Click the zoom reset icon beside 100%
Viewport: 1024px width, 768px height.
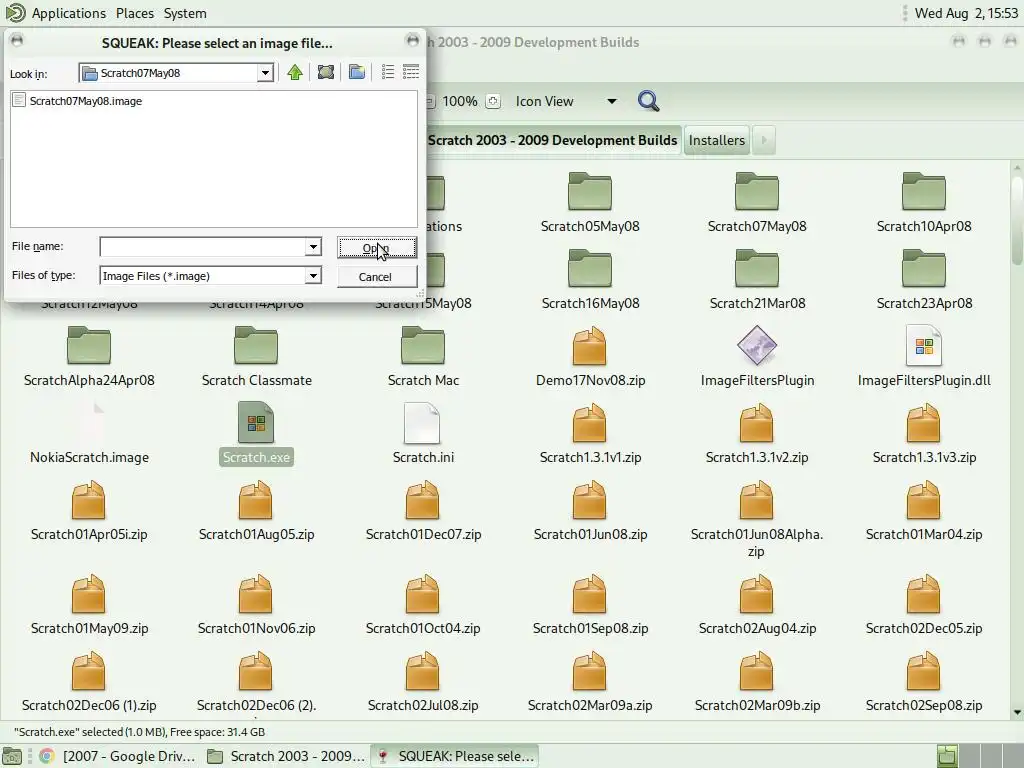pyautogui.click(x=493, y=101)
